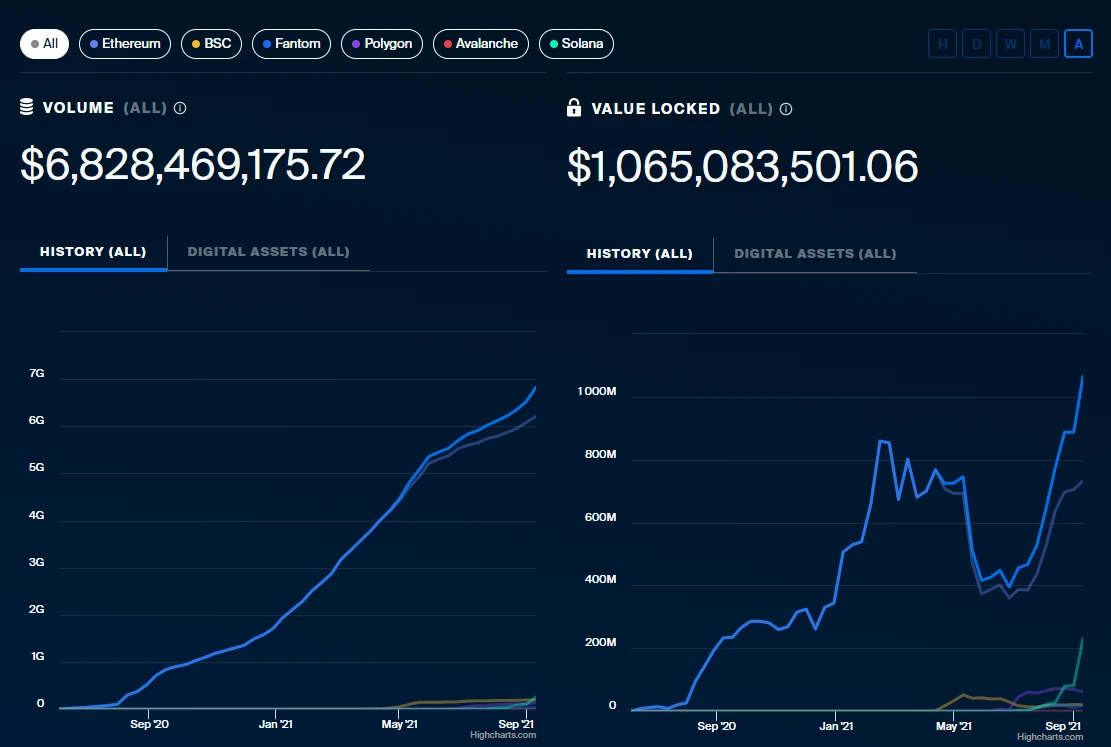The width and height of the screenshot is (1111, 747).
Task: Switch time range to hourly (H)
Action: (942, 44)
